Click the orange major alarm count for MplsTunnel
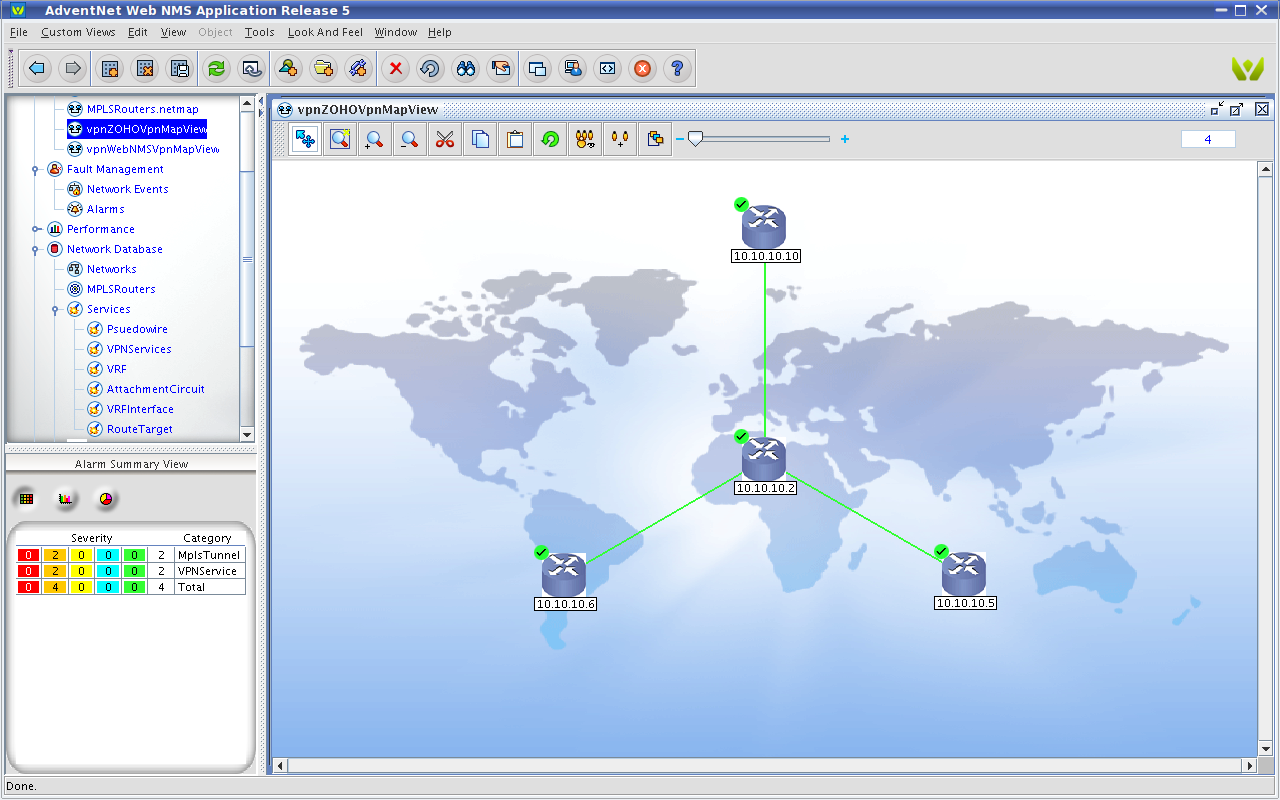 tap(54, 555)
